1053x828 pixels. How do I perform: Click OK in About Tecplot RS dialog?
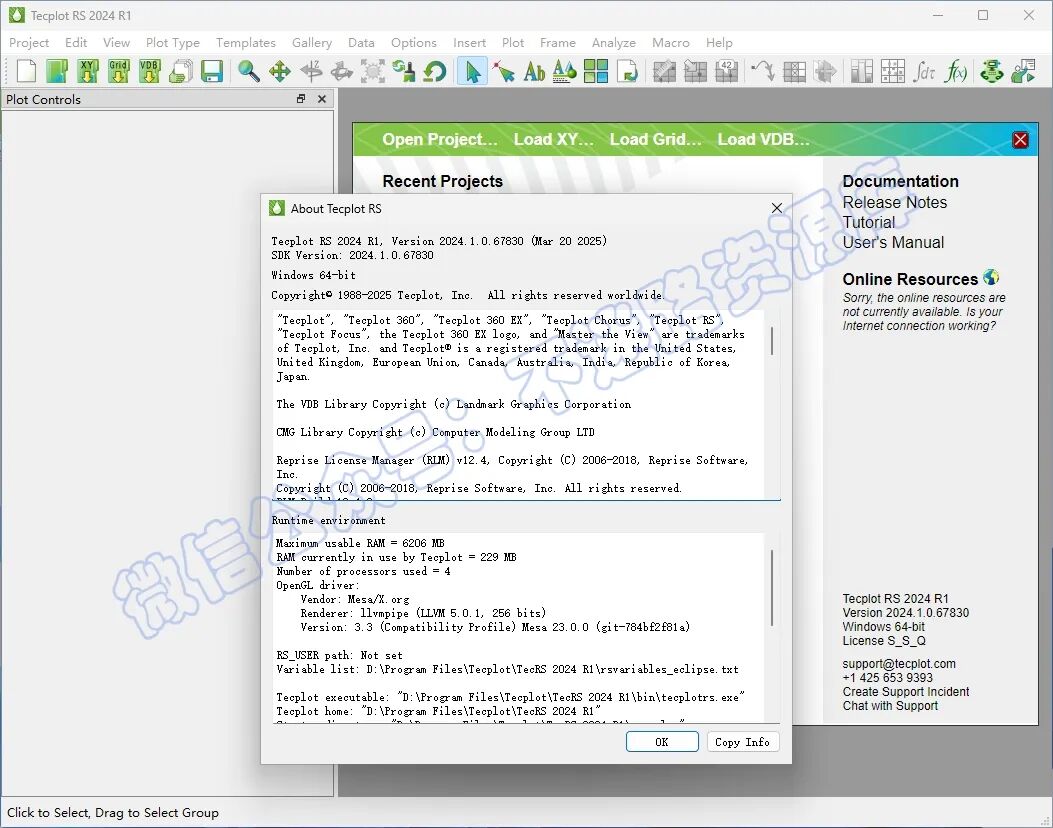[x=662, y=742]
